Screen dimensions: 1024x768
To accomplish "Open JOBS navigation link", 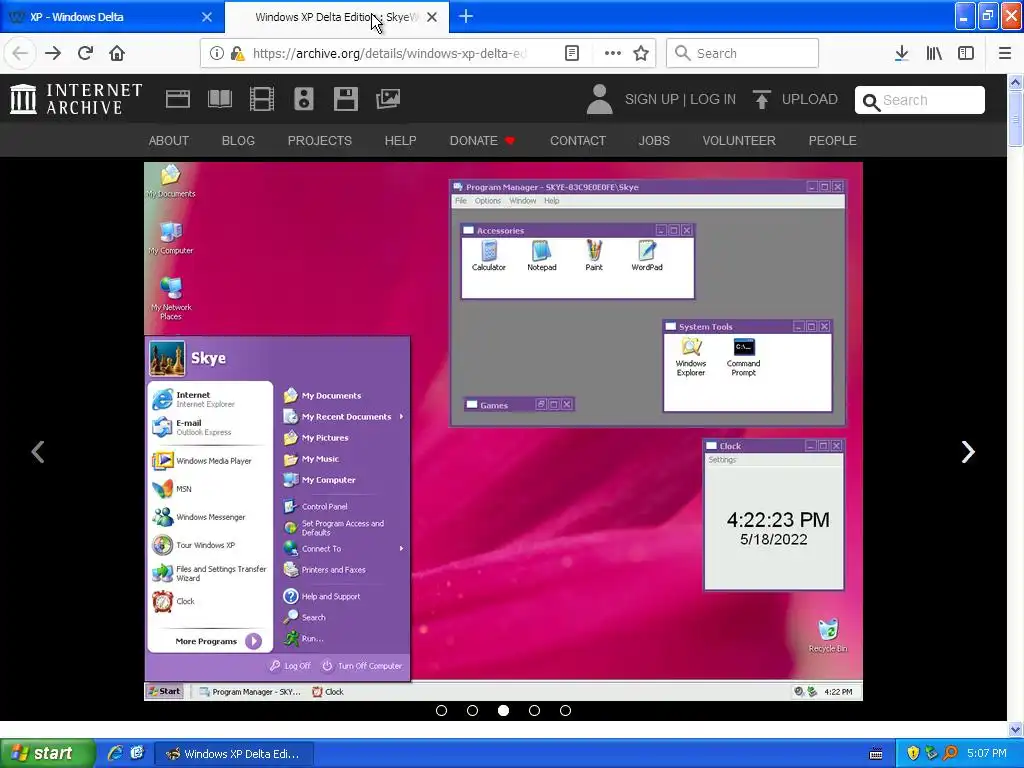I will click(654, 140).
